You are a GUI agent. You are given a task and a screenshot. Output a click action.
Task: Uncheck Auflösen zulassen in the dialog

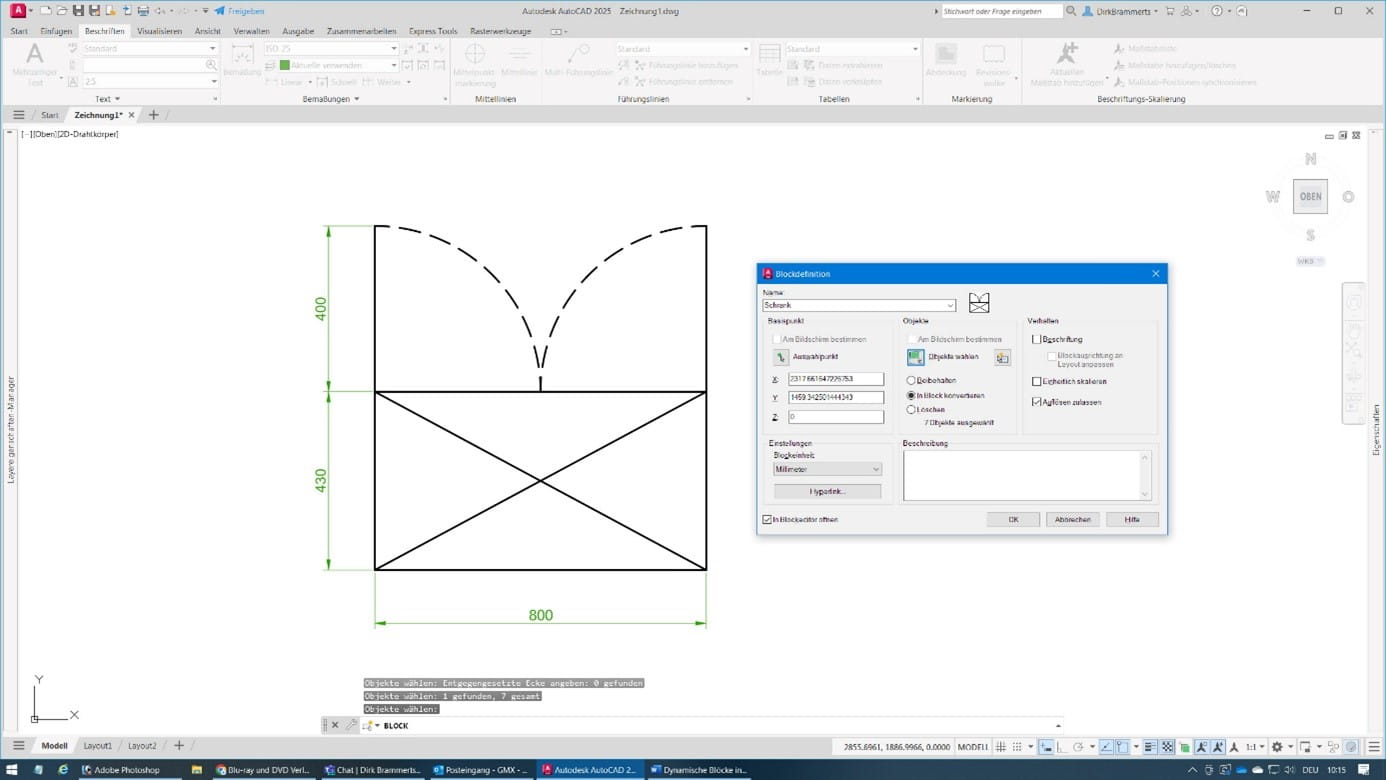tap(1036, 401)
